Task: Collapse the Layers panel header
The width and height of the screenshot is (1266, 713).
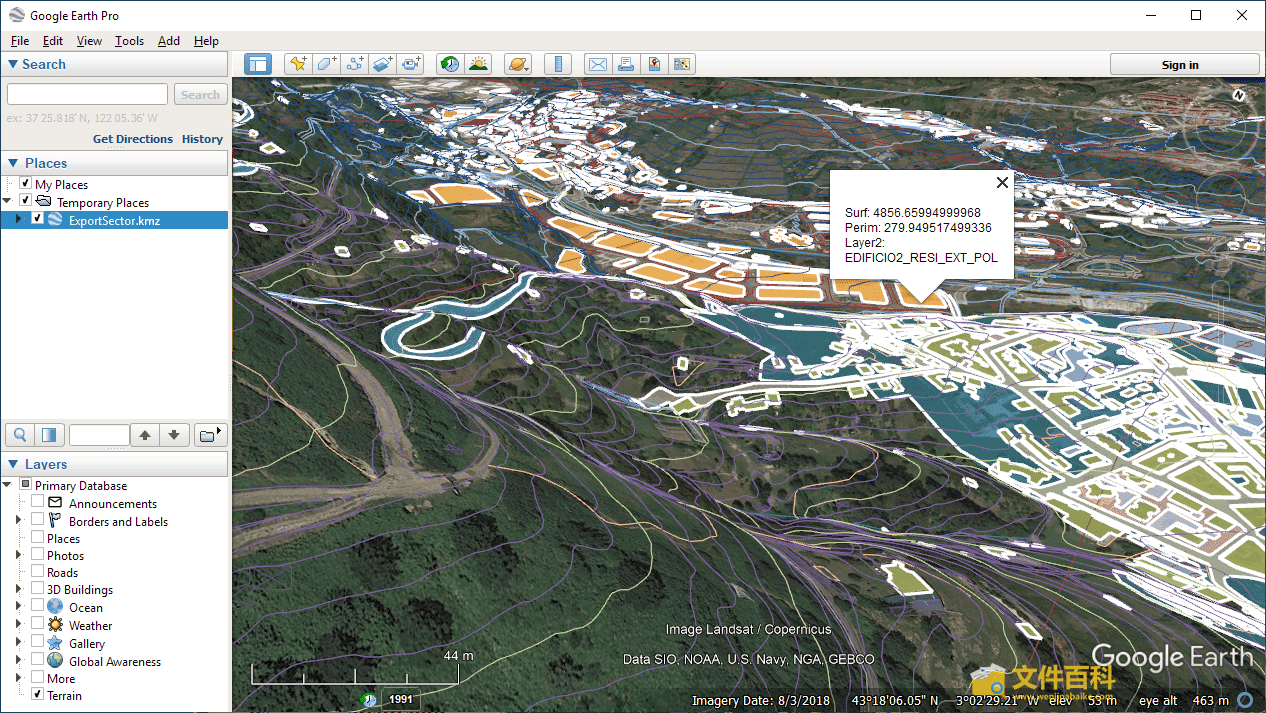Action: click(x=114, y=464)
